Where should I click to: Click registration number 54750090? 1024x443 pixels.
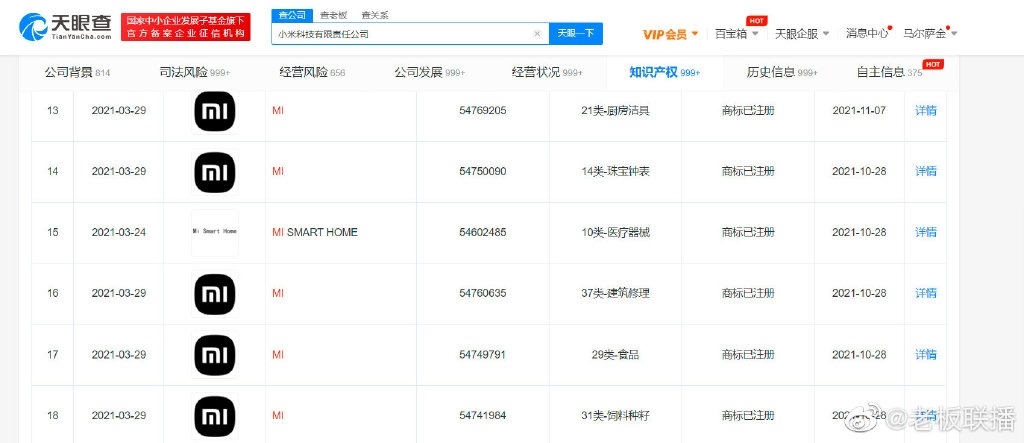pos(483,171)
